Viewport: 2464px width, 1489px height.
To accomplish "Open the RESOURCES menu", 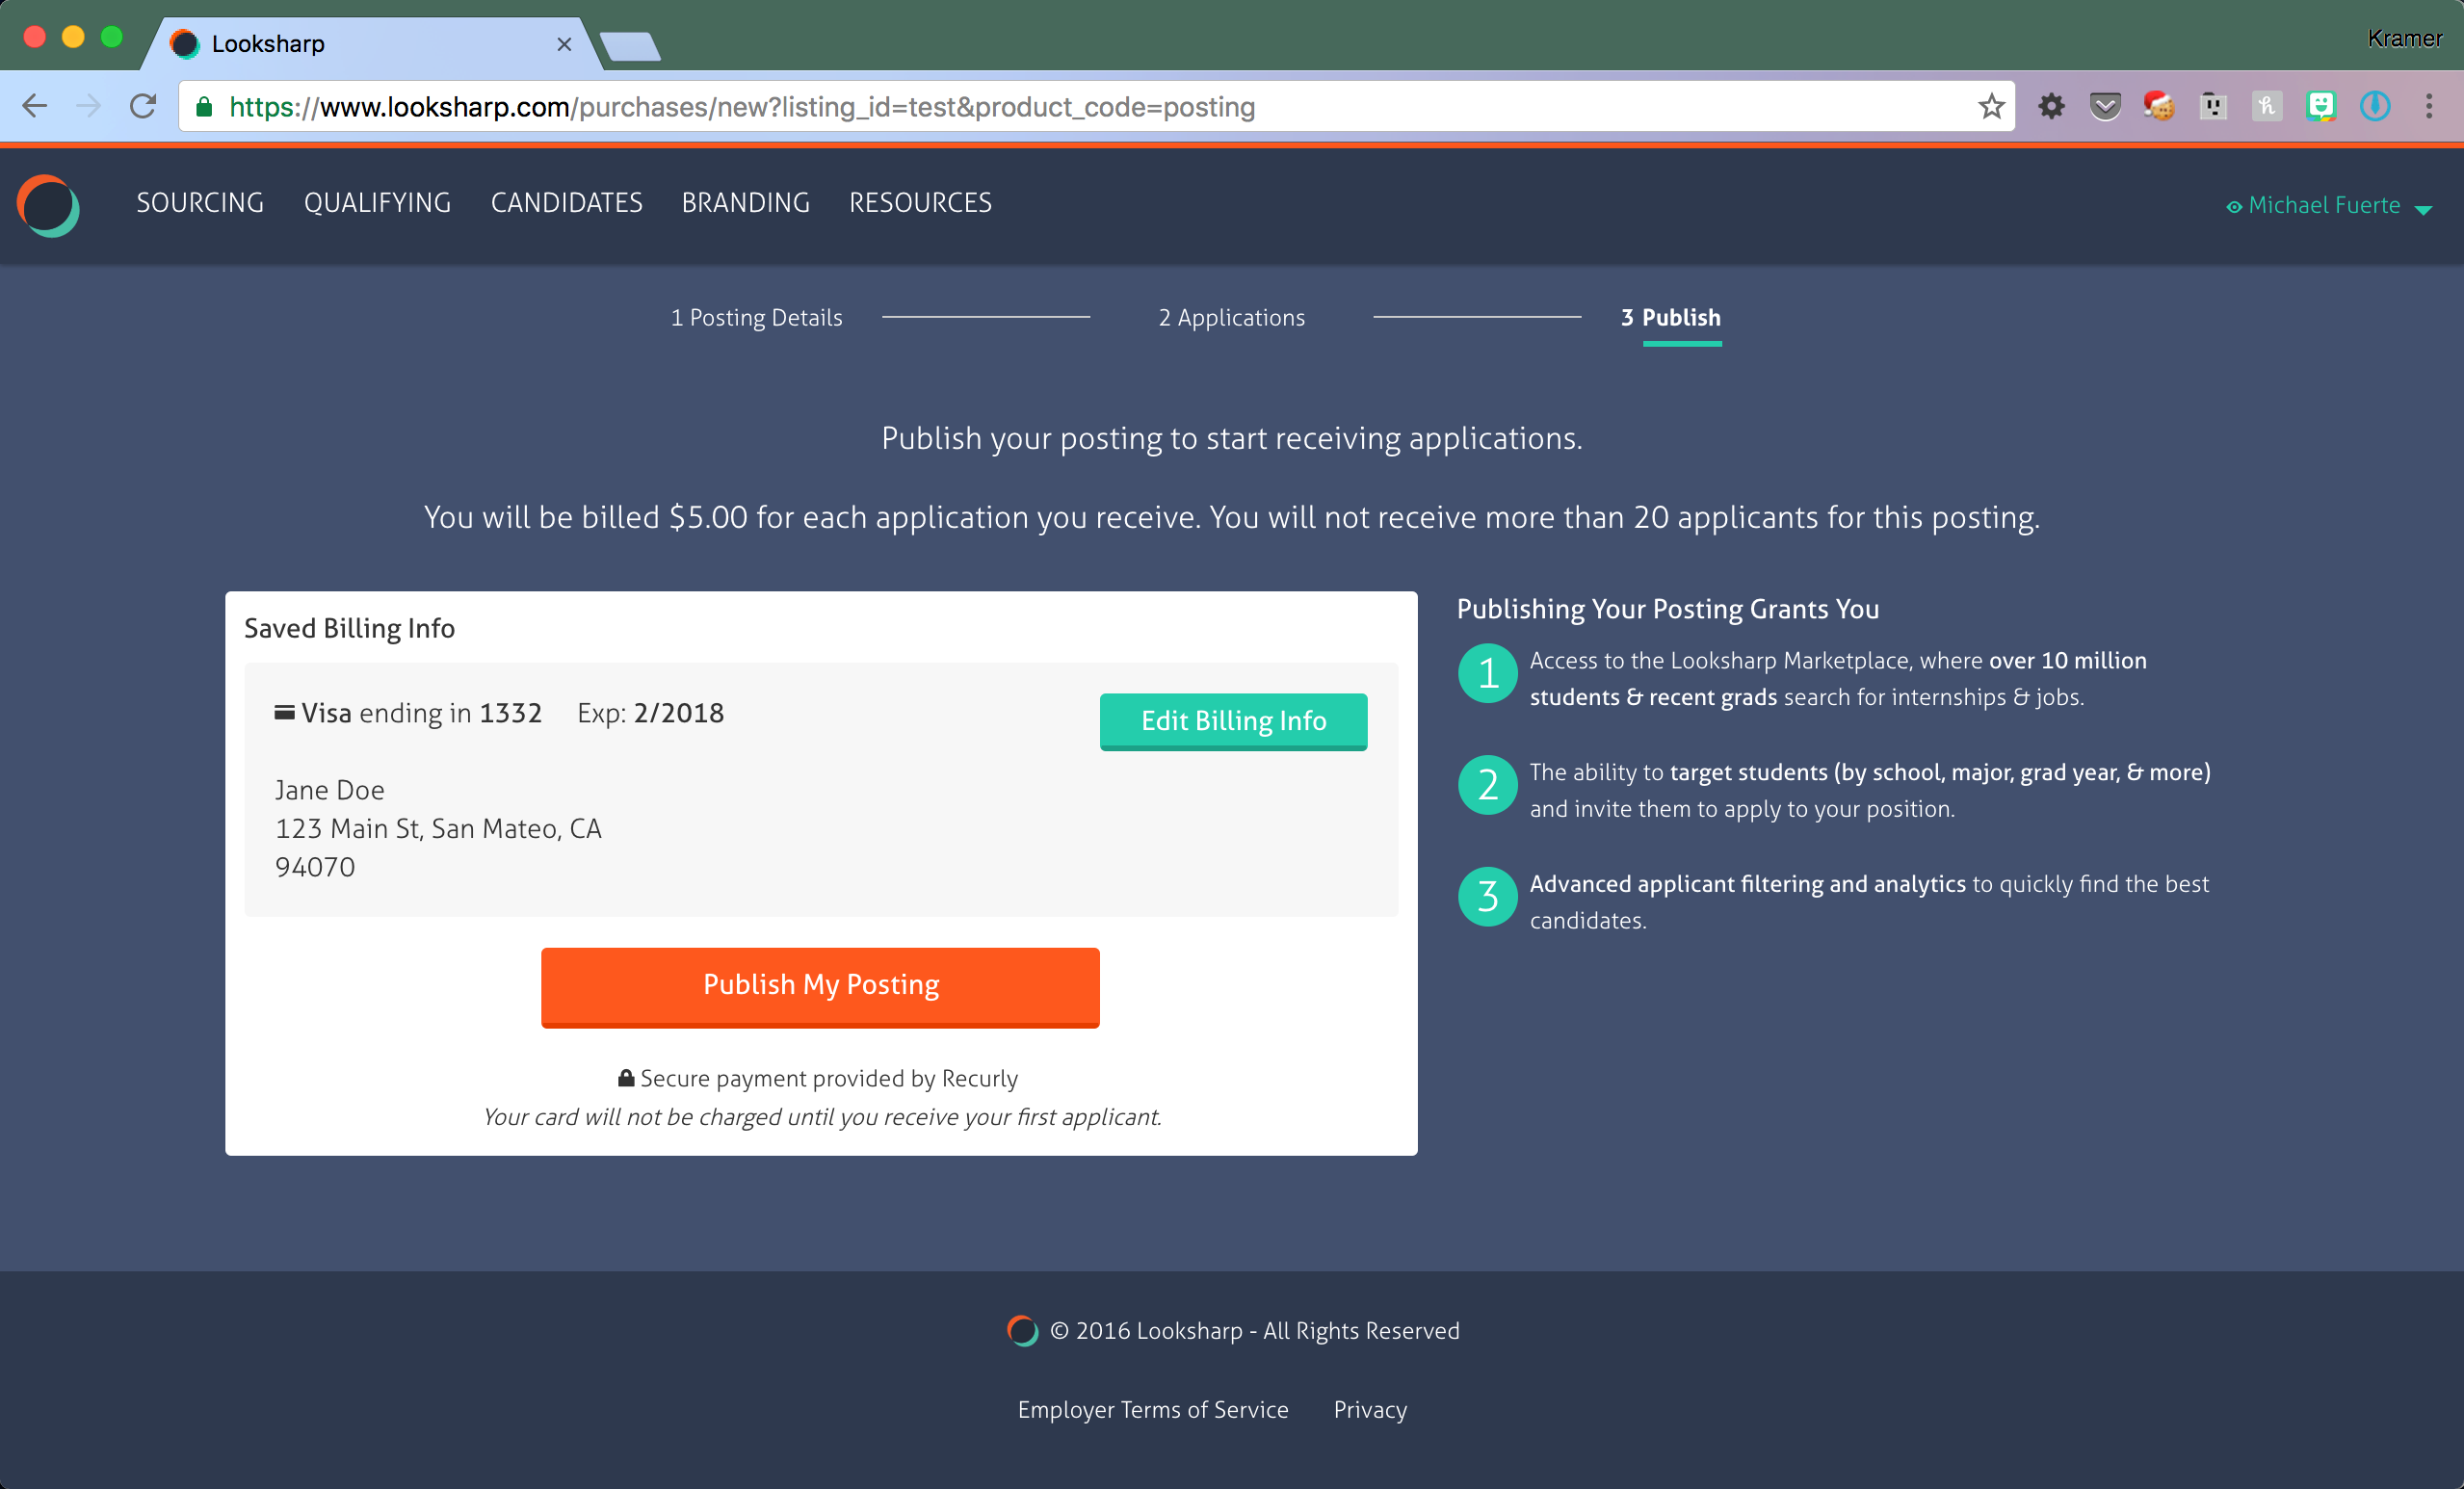I will (920, 203).
